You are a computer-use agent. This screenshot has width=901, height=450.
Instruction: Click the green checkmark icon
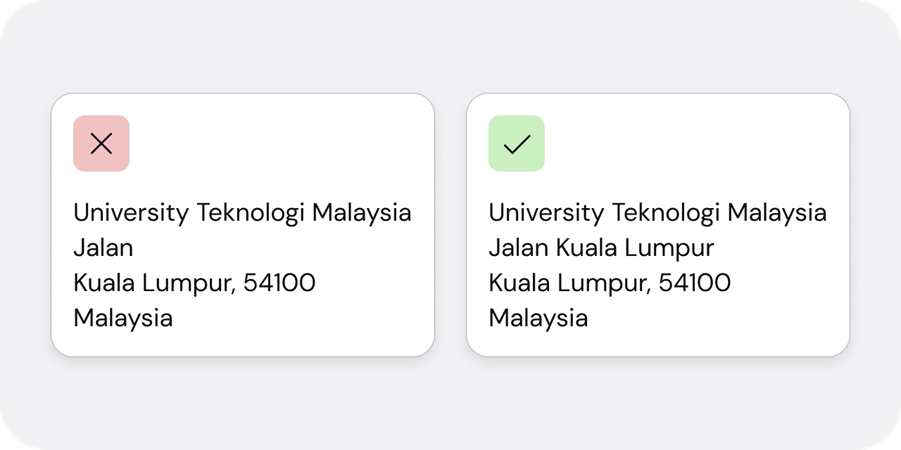pos(516,144)
